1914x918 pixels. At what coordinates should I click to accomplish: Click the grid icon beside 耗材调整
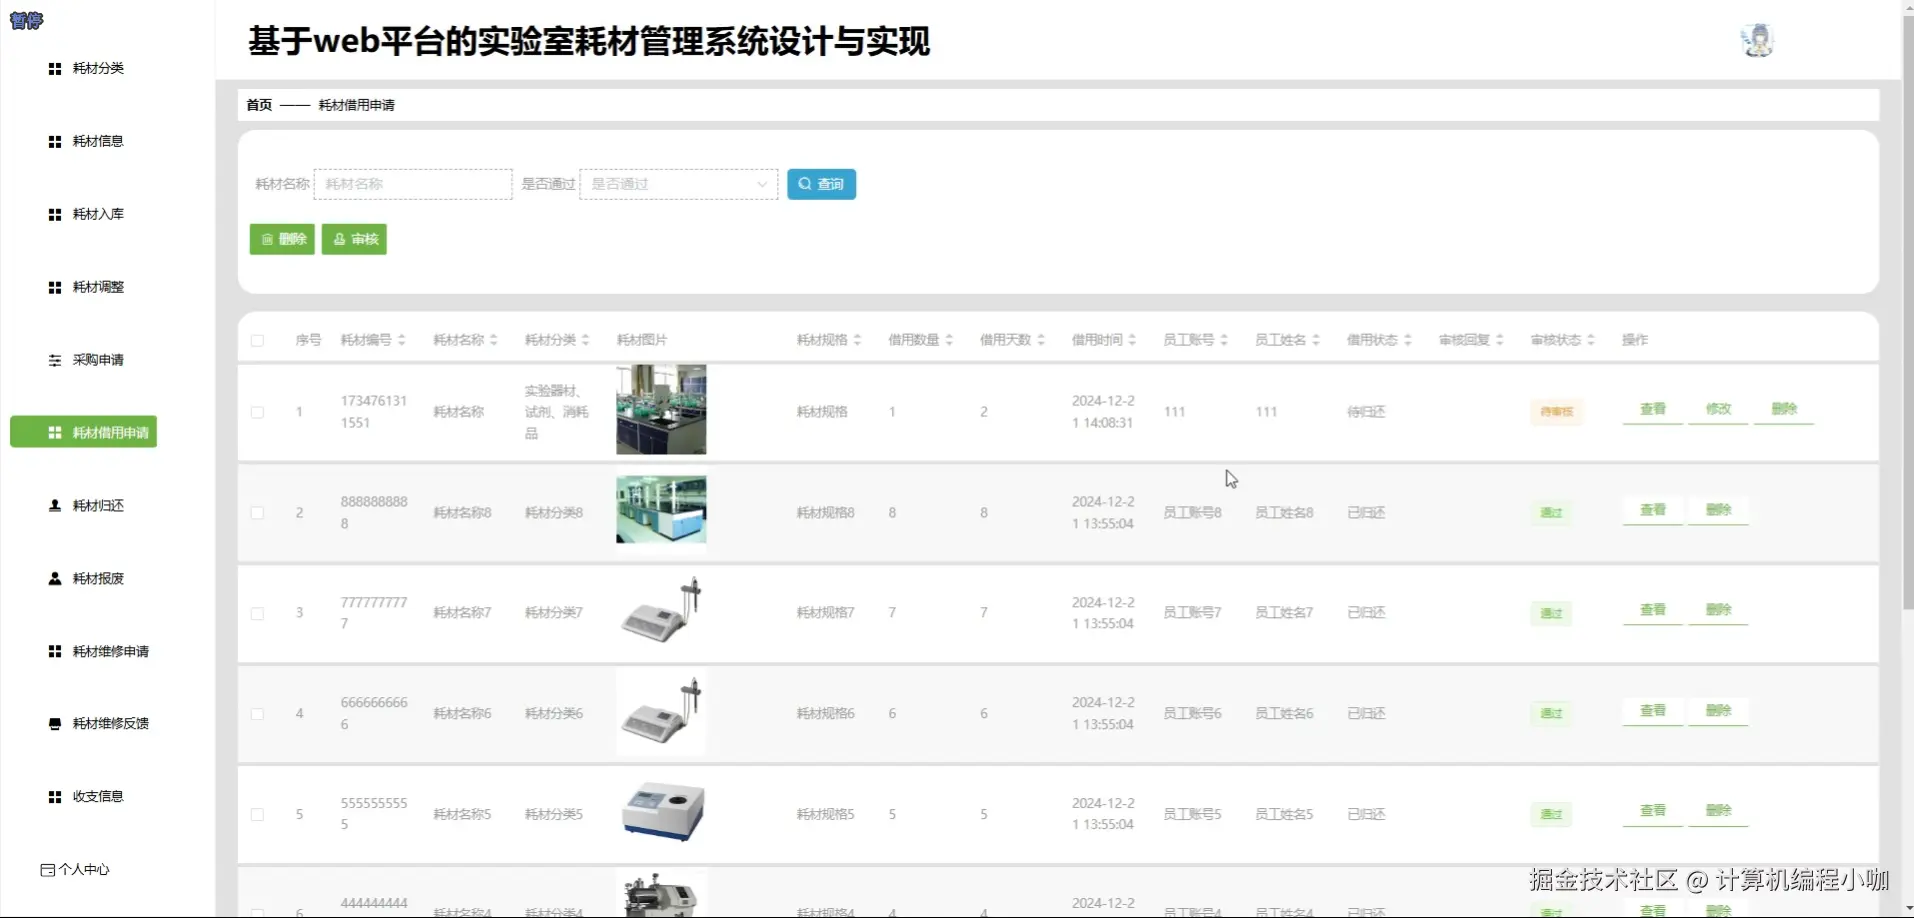55,288
